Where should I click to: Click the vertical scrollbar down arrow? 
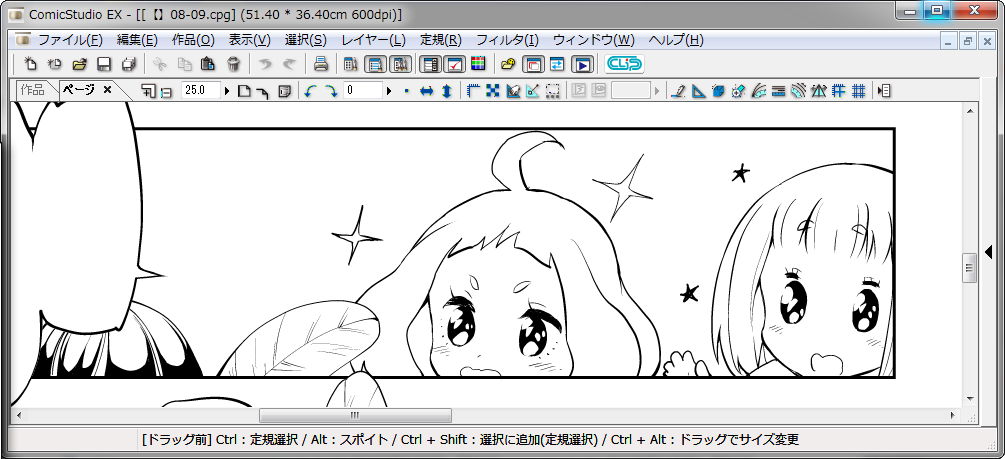click(969, 398)
